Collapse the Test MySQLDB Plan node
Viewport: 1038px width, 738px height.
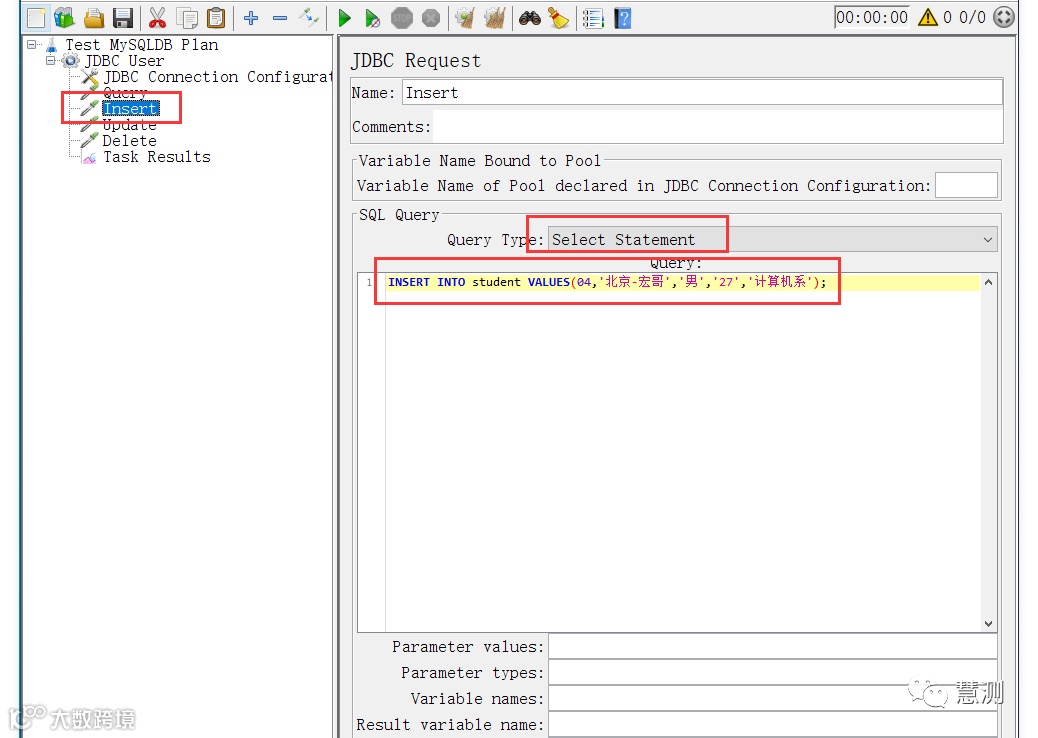(31, 45)
